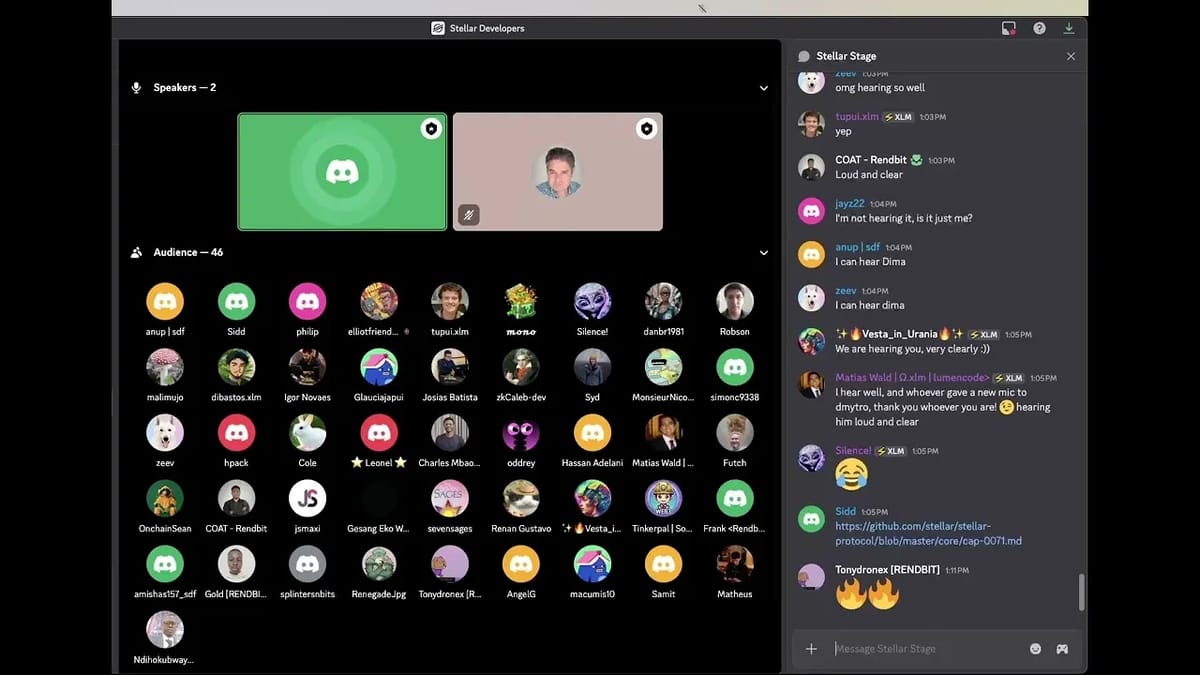The image size is (1200, 675).
Task: Click the game controller icon in message box
Action: coord(1062,649)
